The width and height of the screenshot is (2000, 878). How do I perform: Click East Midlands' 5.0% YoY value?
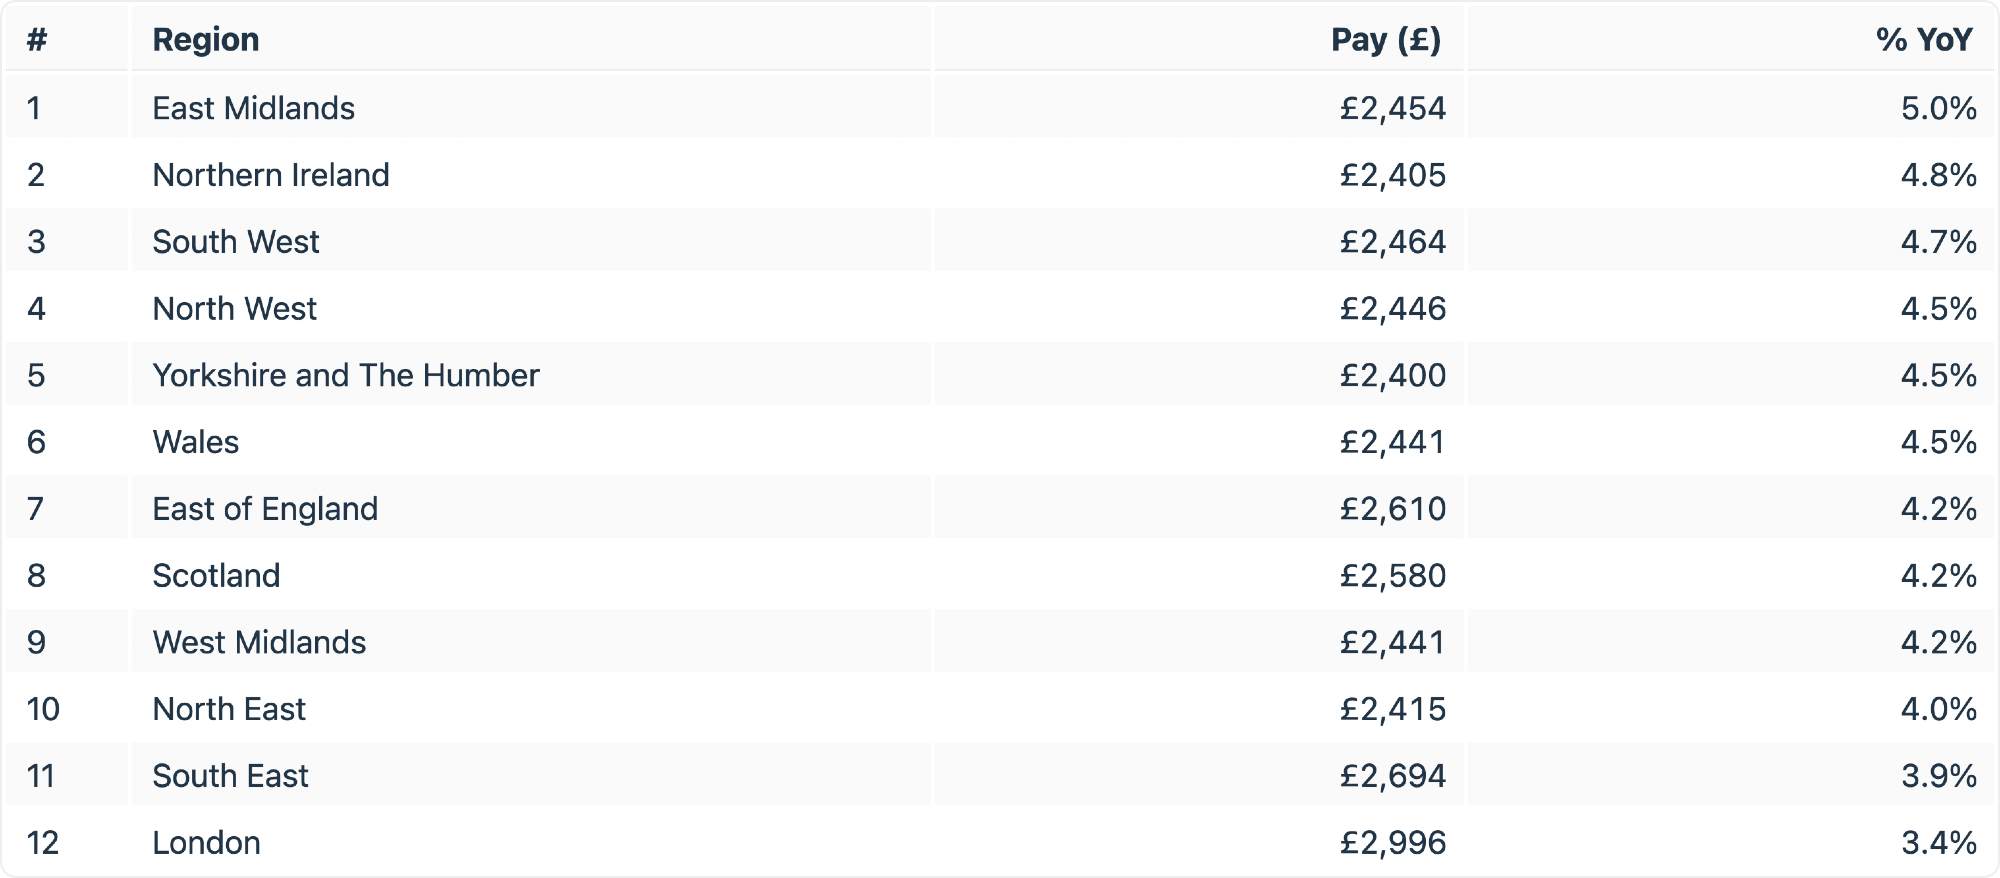tap(1938, 108)
